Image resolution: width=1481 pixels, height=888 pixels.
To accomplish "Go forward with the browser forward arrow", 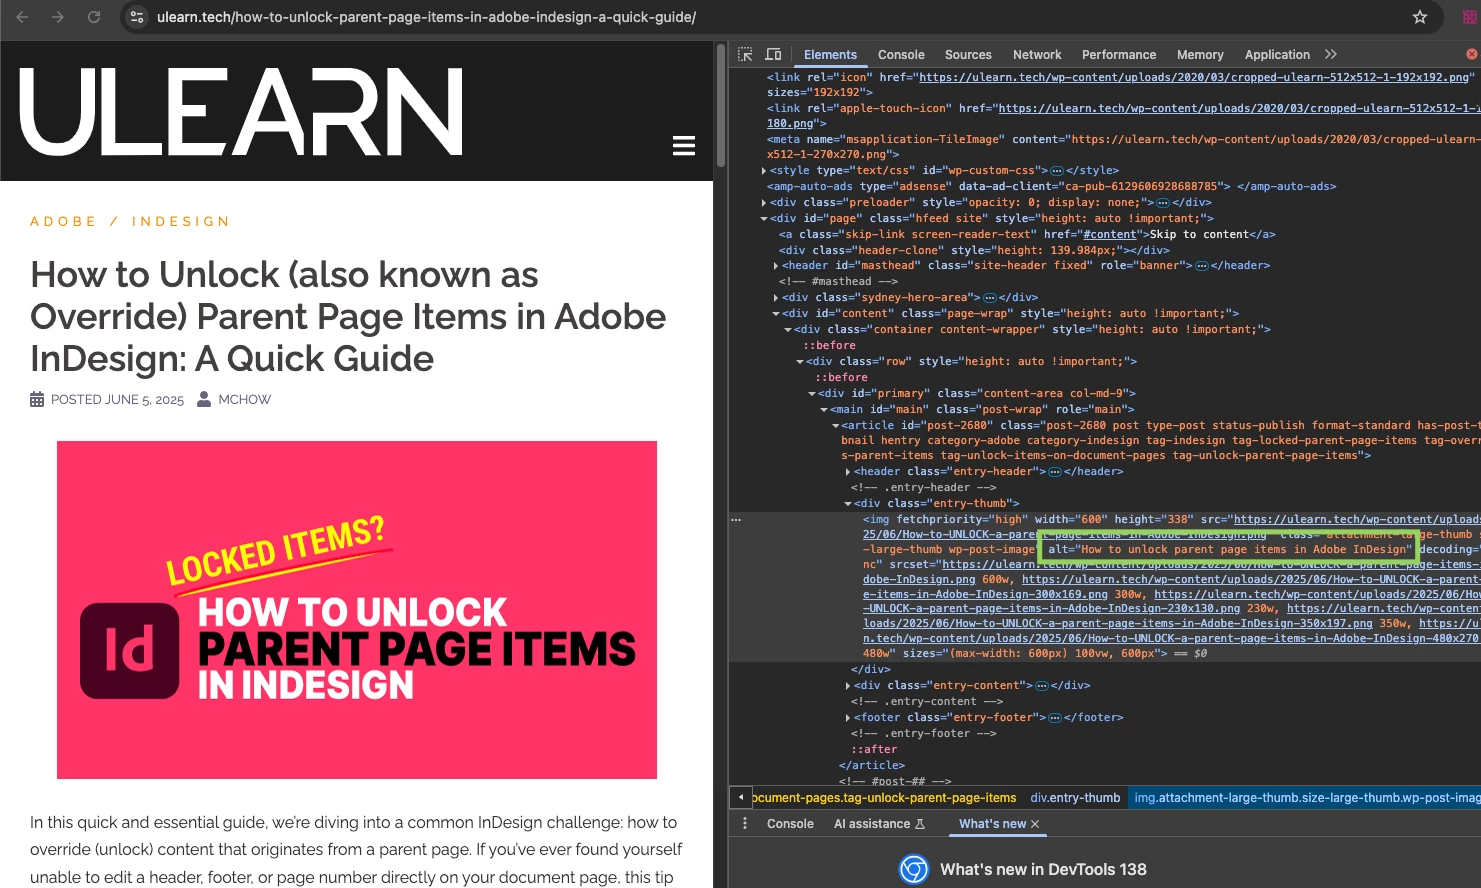I will tap(58, 17).
